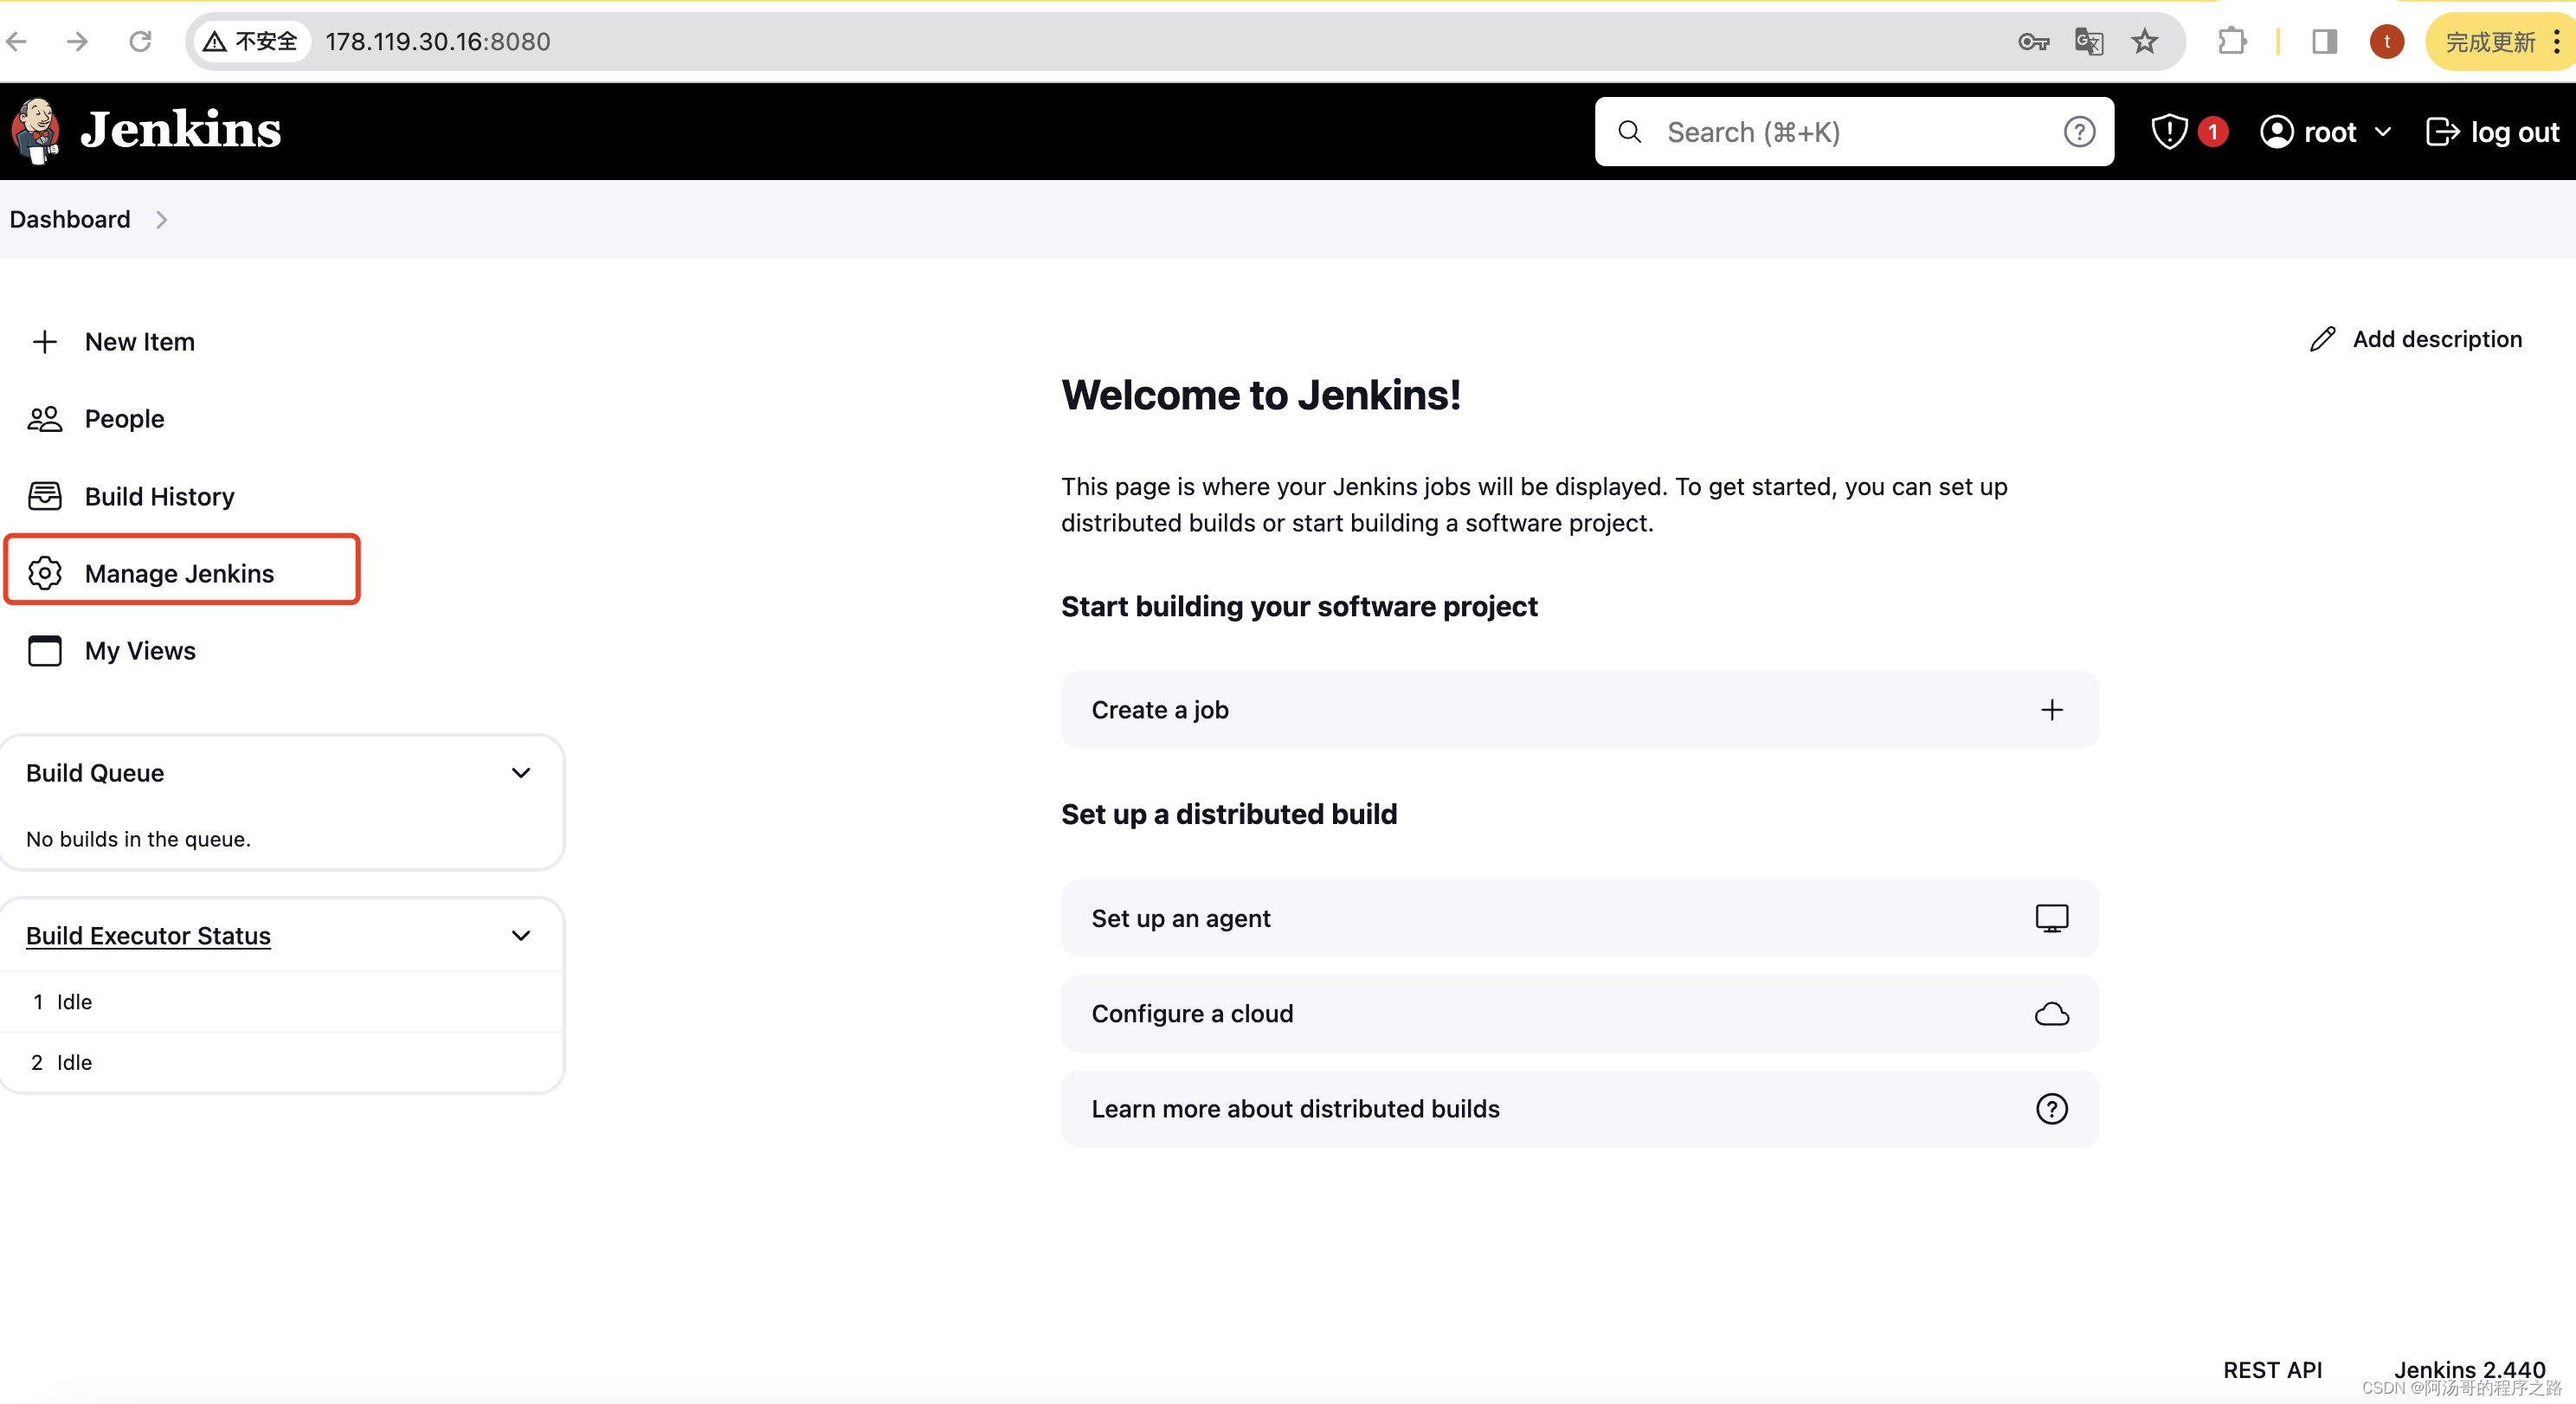Go back with the browser back arrow
Image resolution: width=2576 pixels, height=1404 pixels.
(x=17, y=41)
